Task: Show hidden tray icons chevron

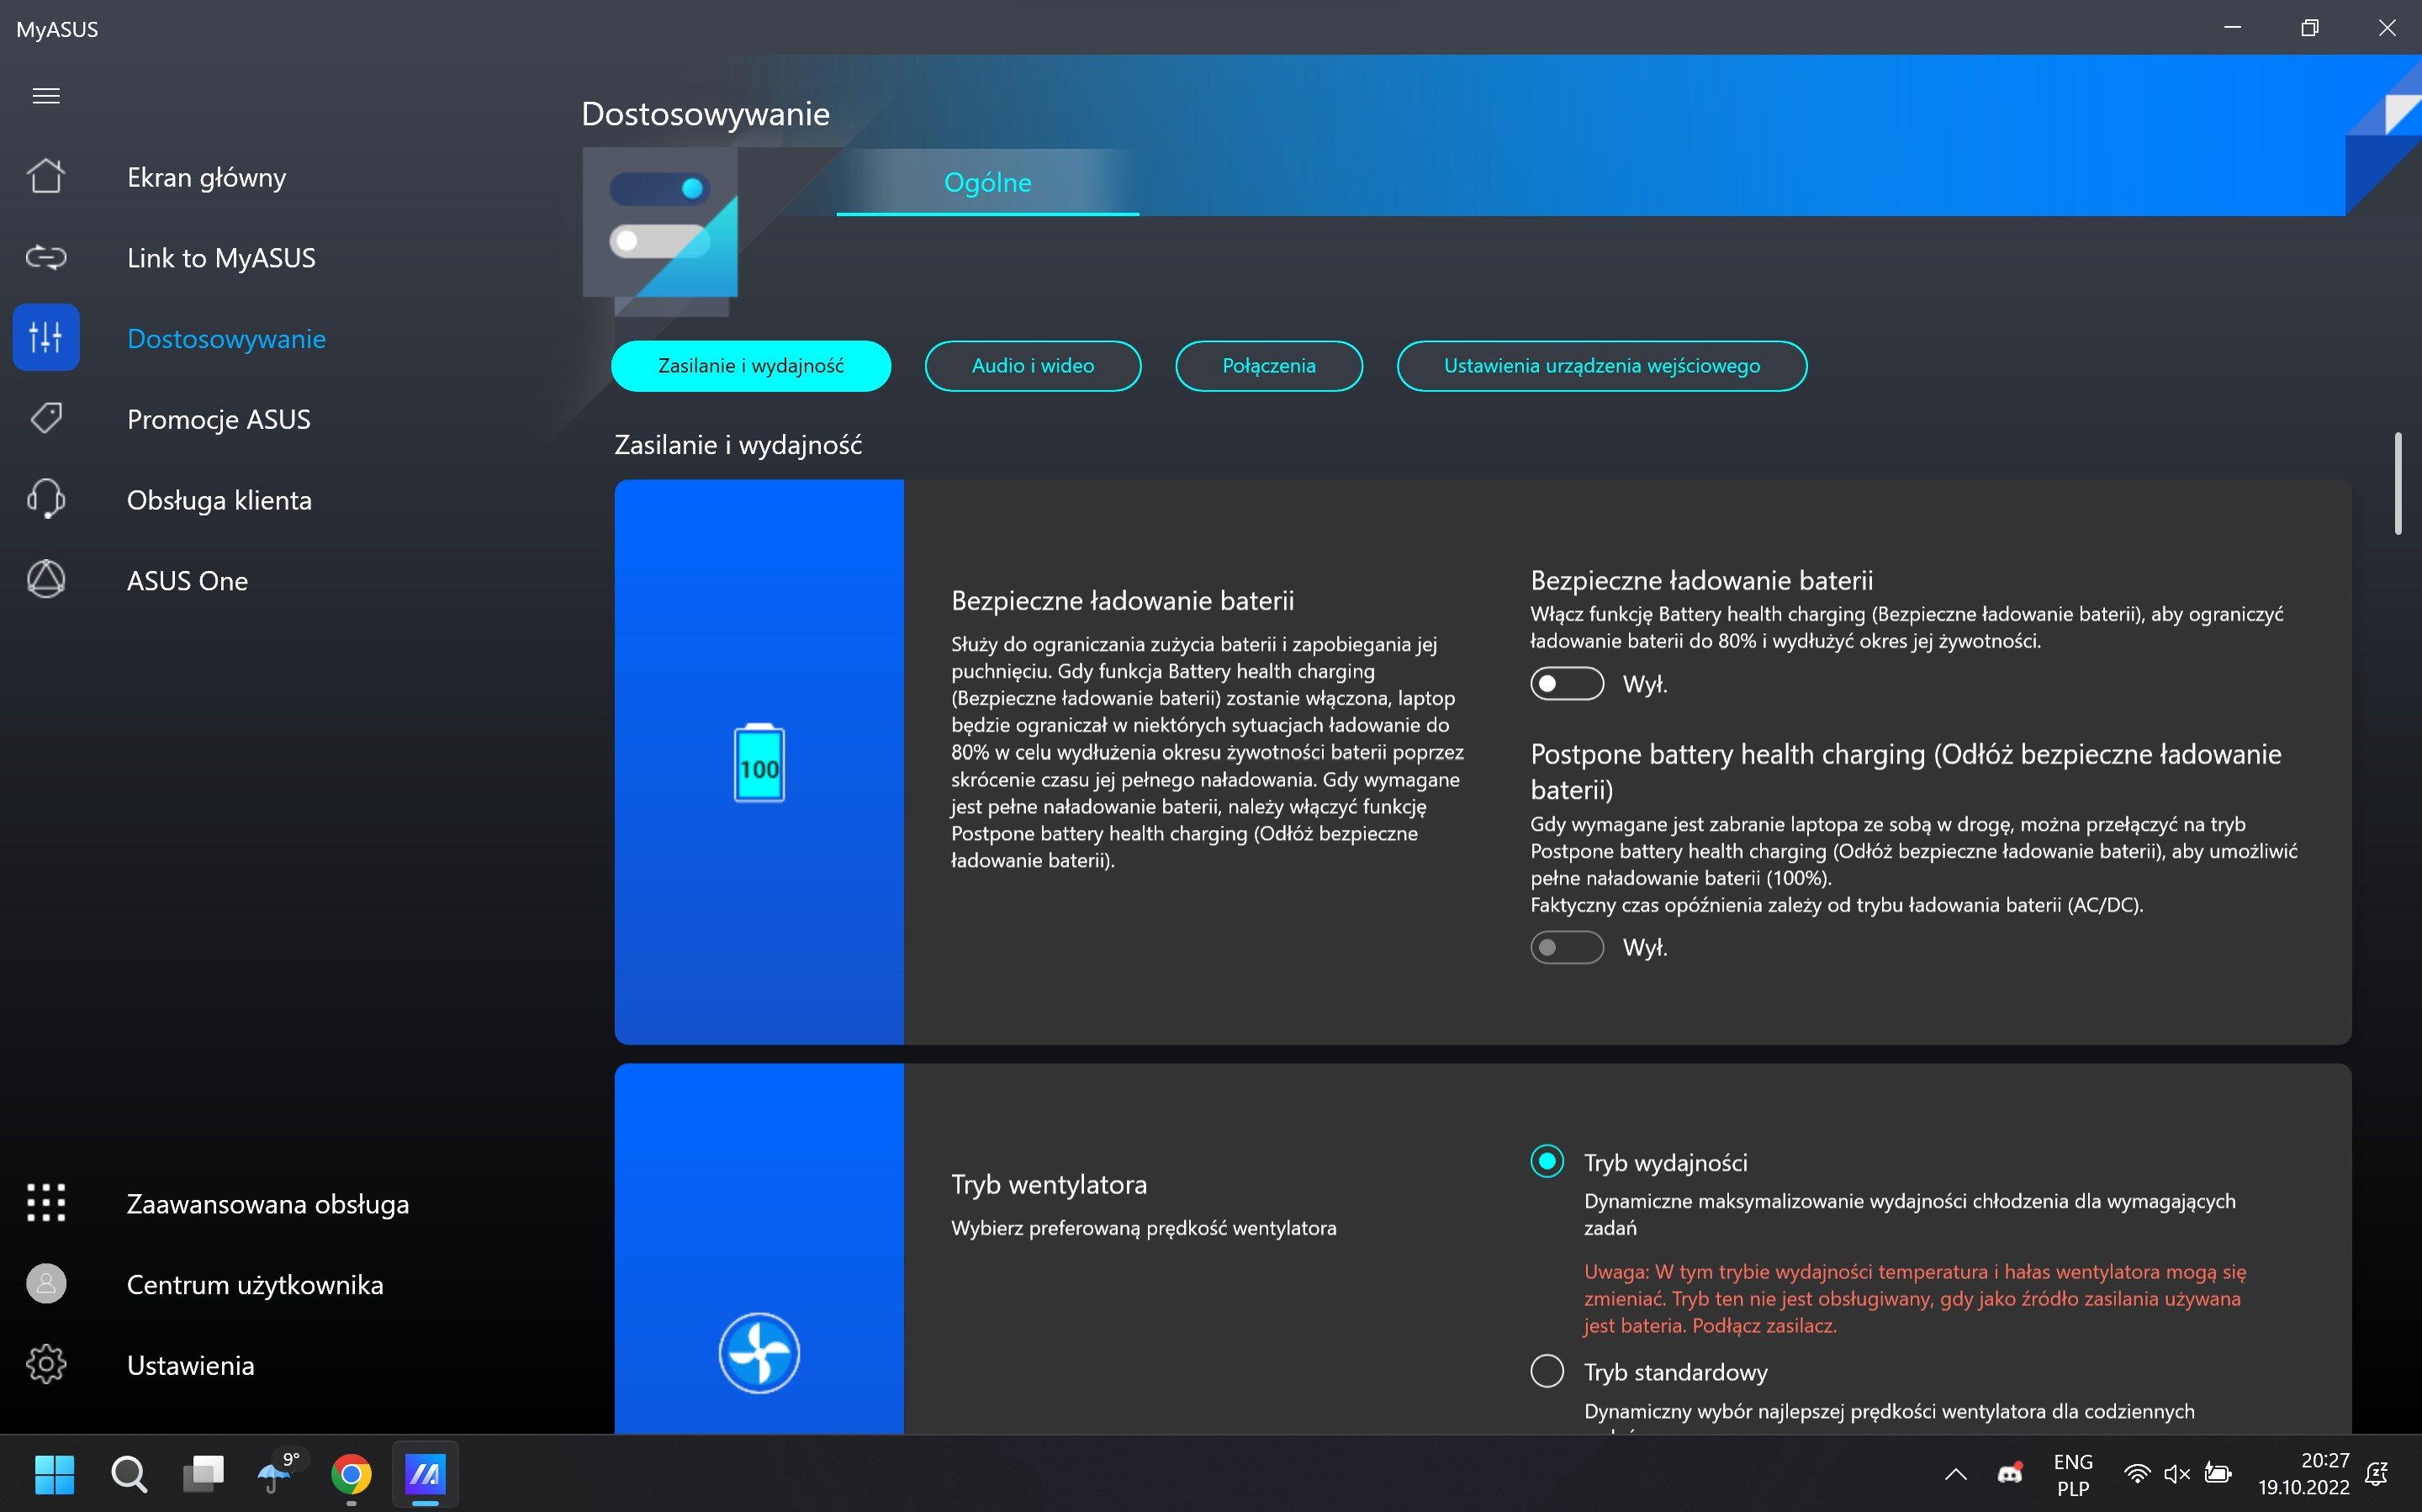Action: (1956, 1474)
